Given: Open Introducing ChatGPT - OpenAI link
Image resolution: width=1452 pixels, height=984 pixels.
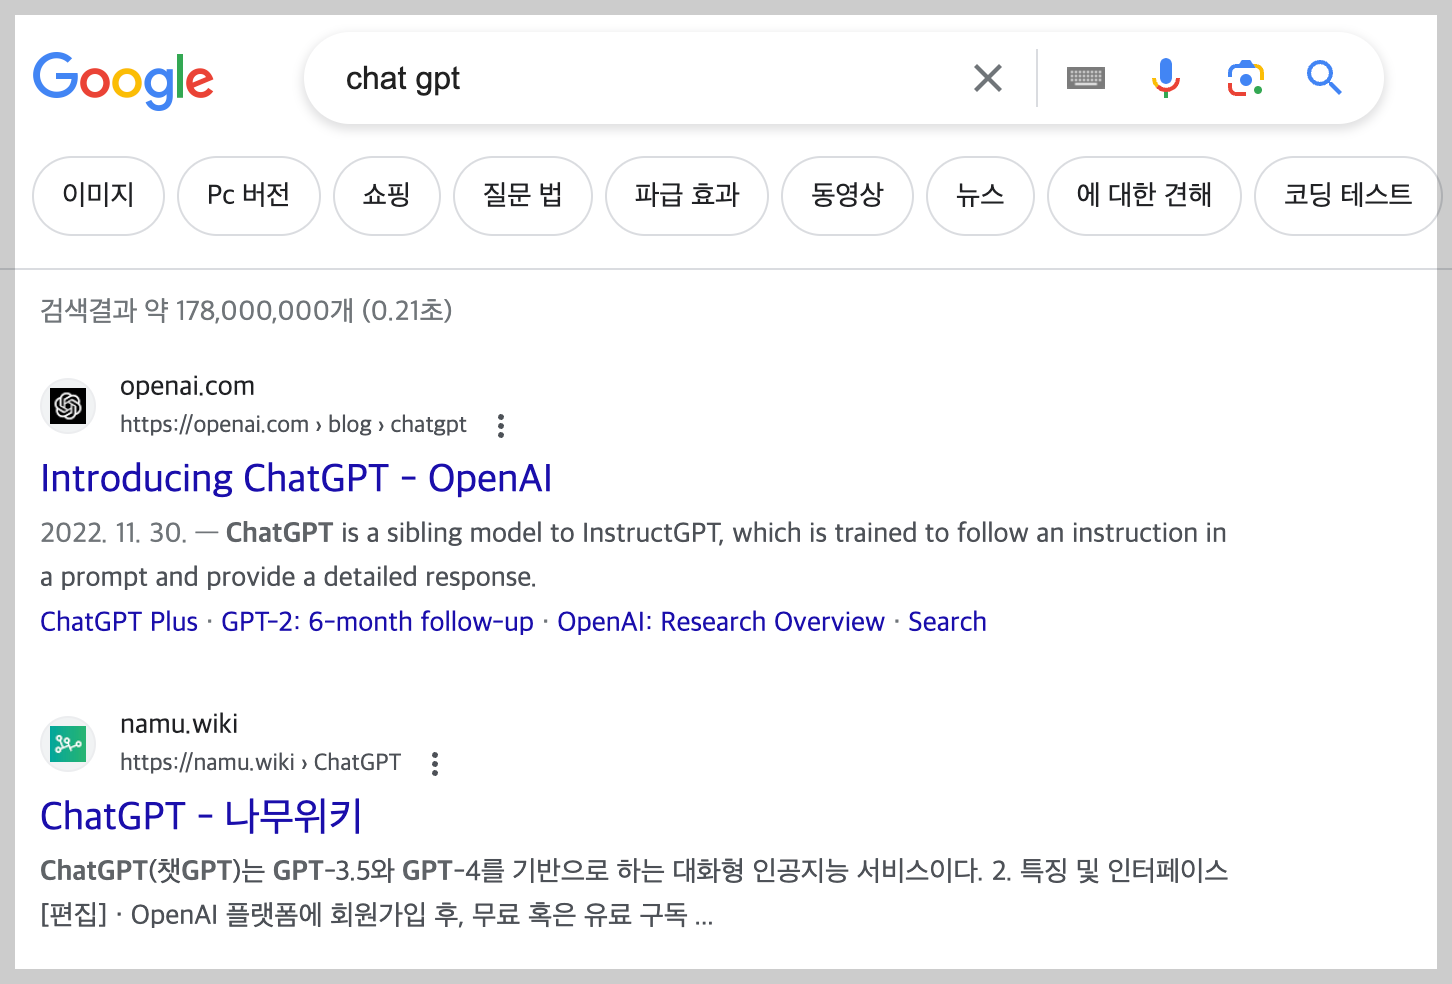Looking at the screenshot, I should pos(296,479).
